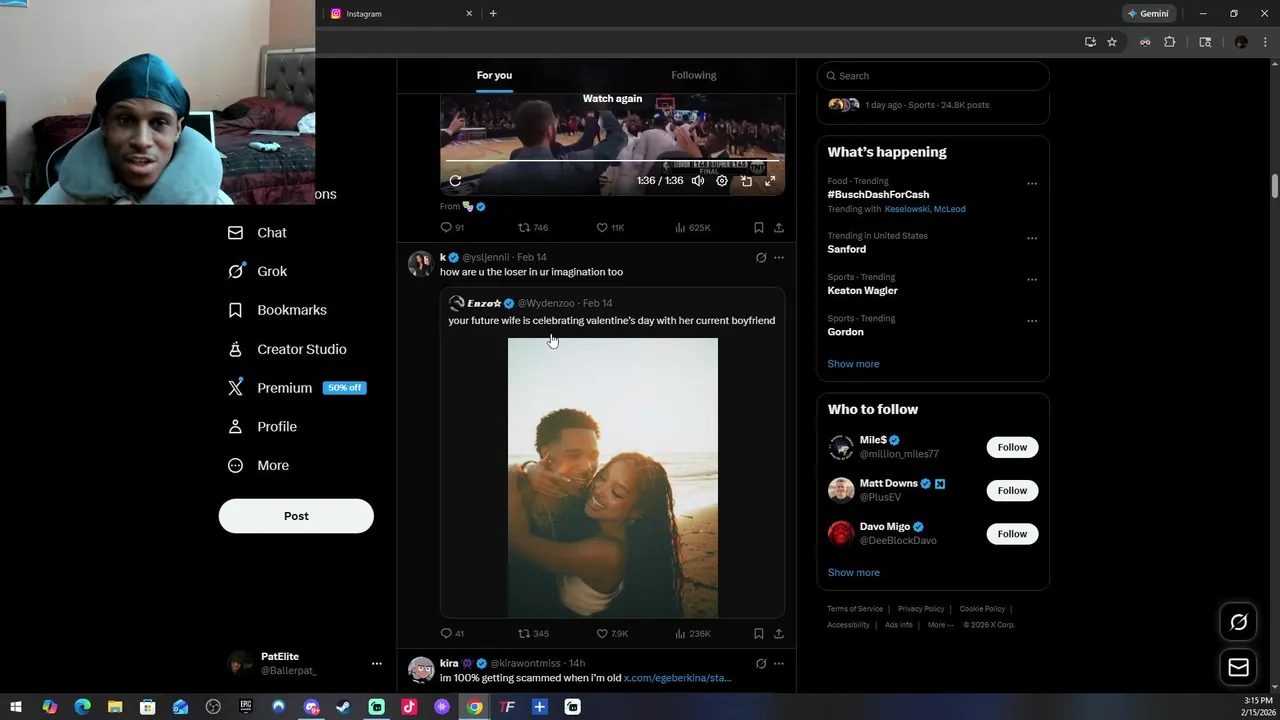Open the Gemini button in Chrome
This screenshot has height=720, width=1280.
1148,13
